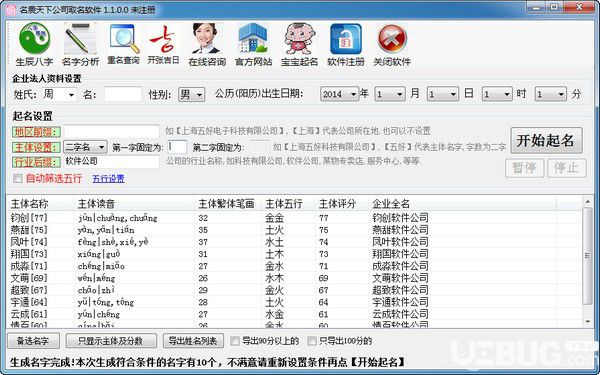Click the 主体设置 green label

[x=36, y=147]
